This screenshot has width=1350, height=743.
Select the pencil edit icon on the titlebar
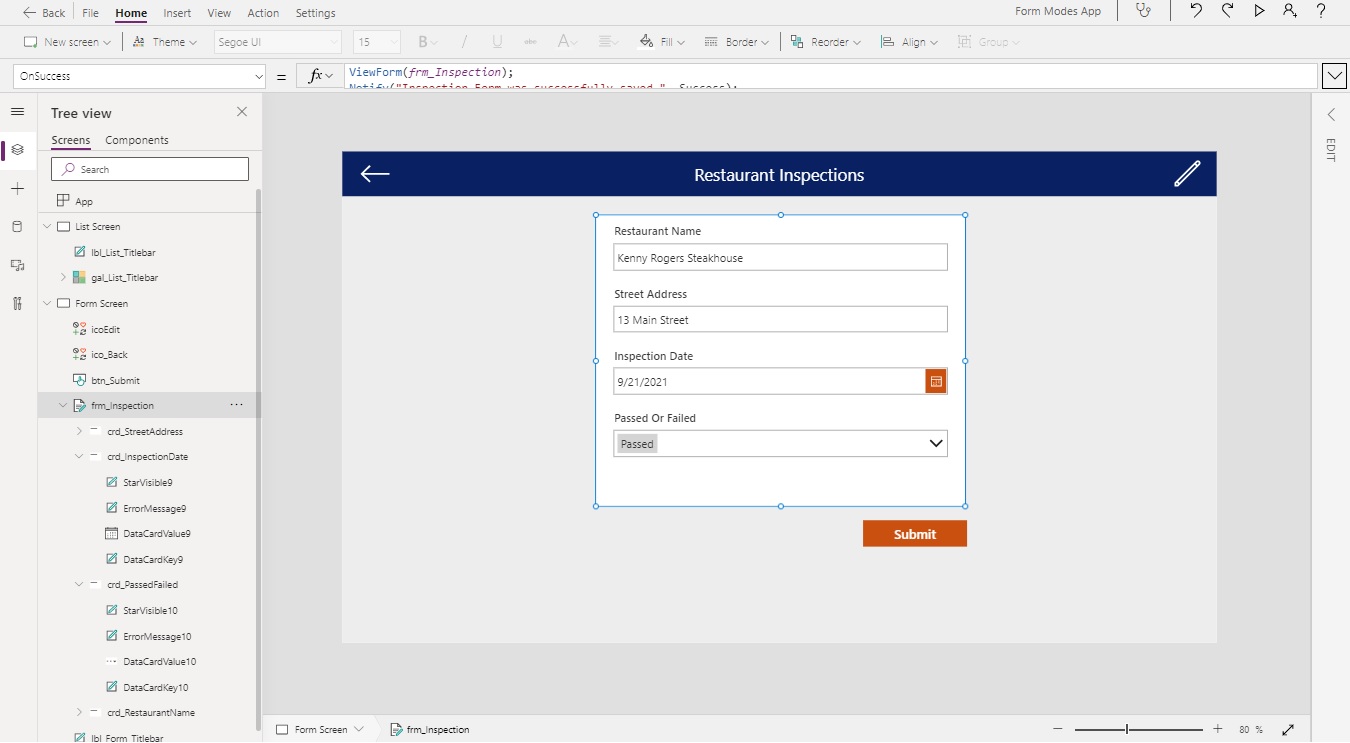[1187, 173]
